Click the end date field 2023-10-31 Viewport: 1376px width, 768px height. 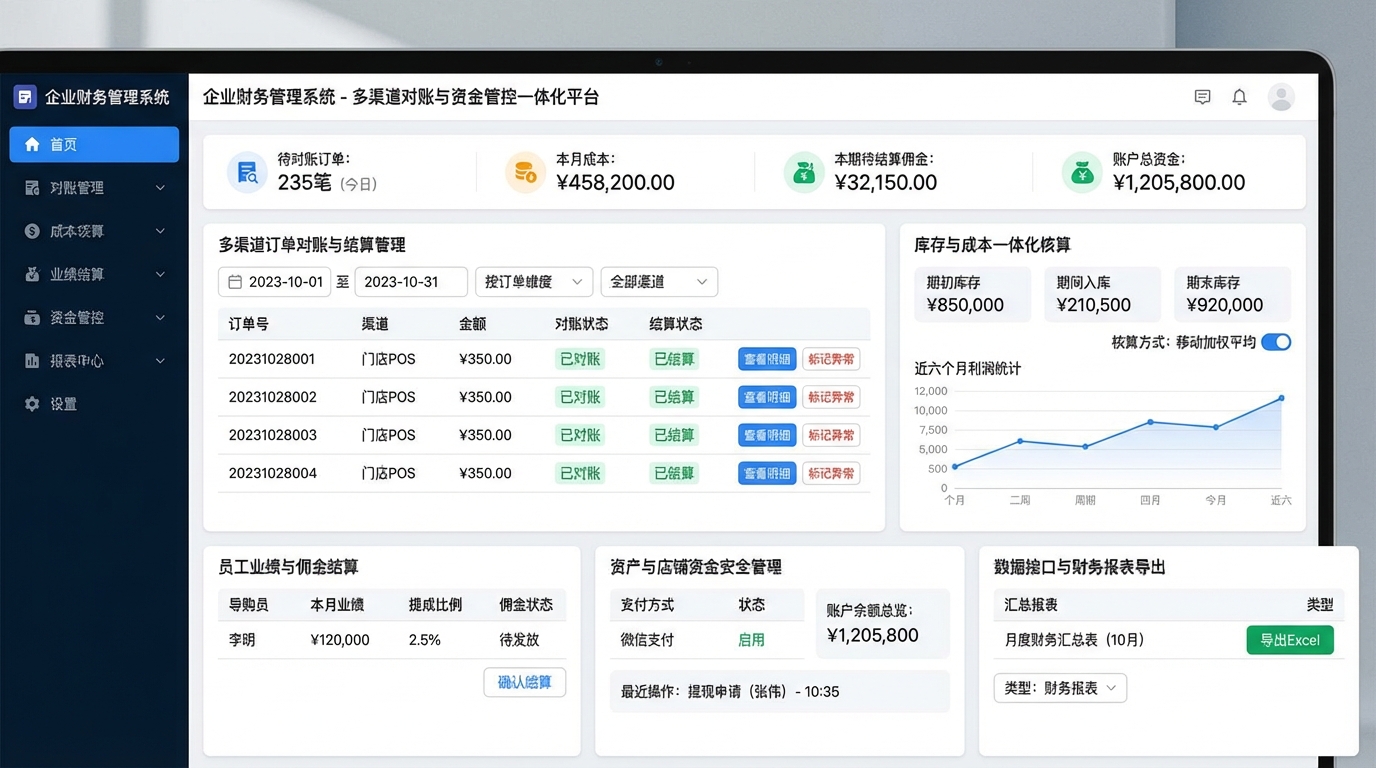410,282
